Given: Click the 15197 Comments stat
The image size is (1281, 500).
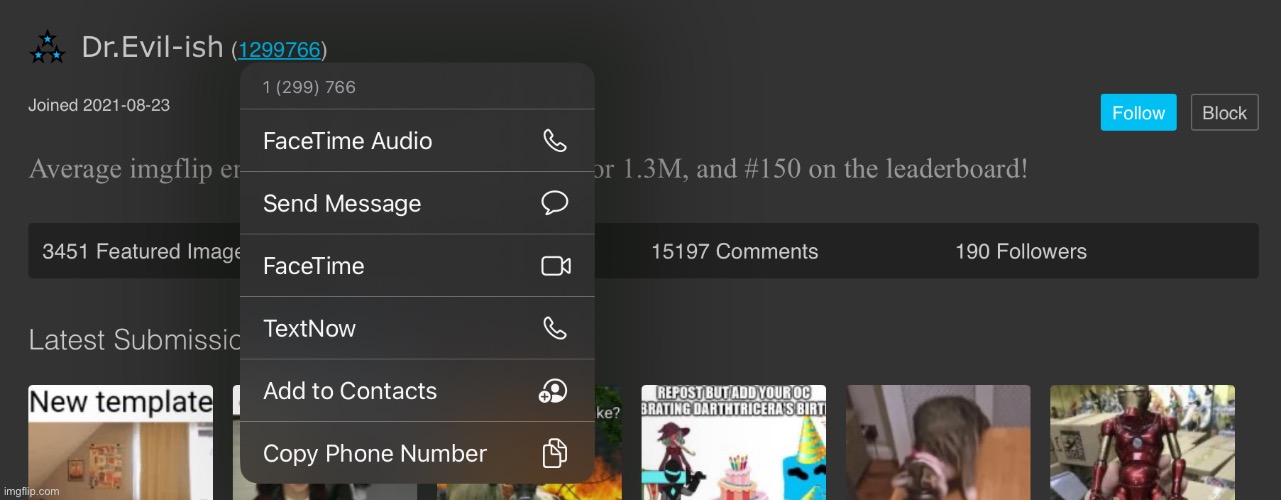Looking at the screenshot, I should (734, 252).
